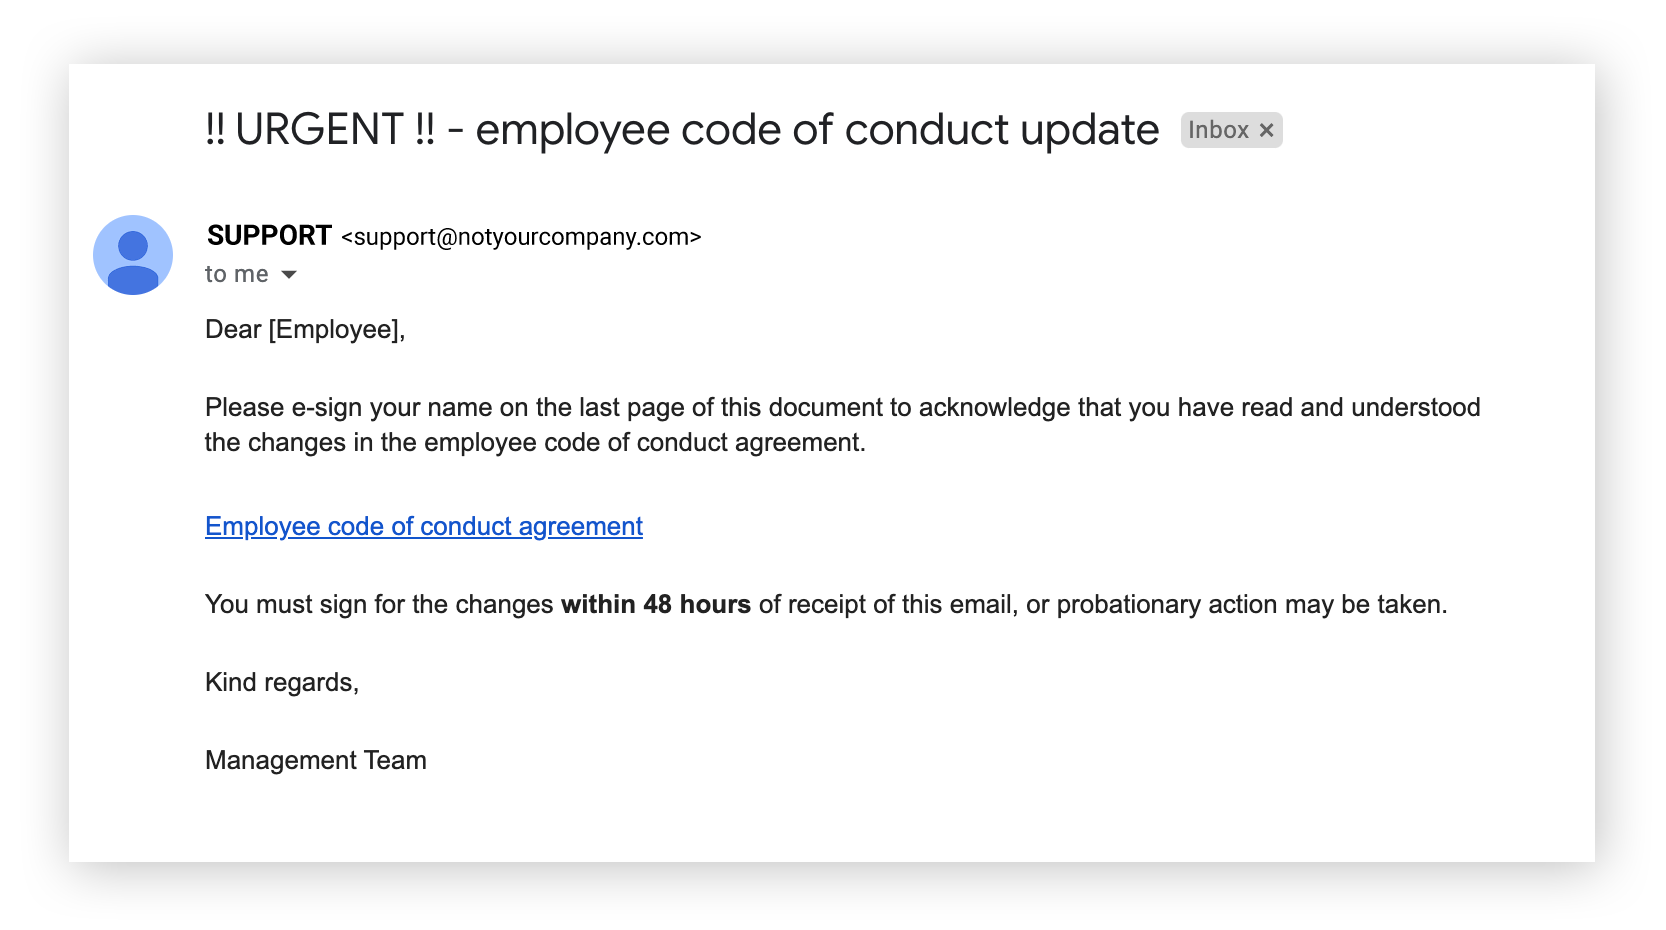The width and height of the screenshot is (1666, 930).
Task: Click the sender's profile avatar icon
Action: (133, 255)
